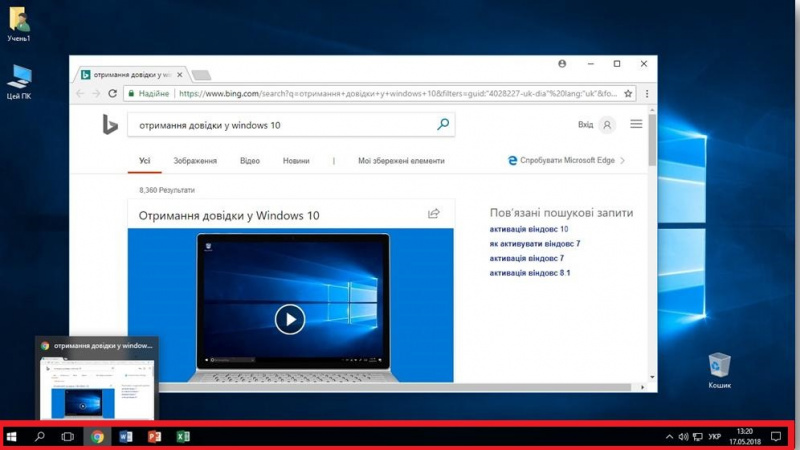This screenshot has width=800, height=450.
Task: Click the share icon on the video card
Action: coord(434,213)
